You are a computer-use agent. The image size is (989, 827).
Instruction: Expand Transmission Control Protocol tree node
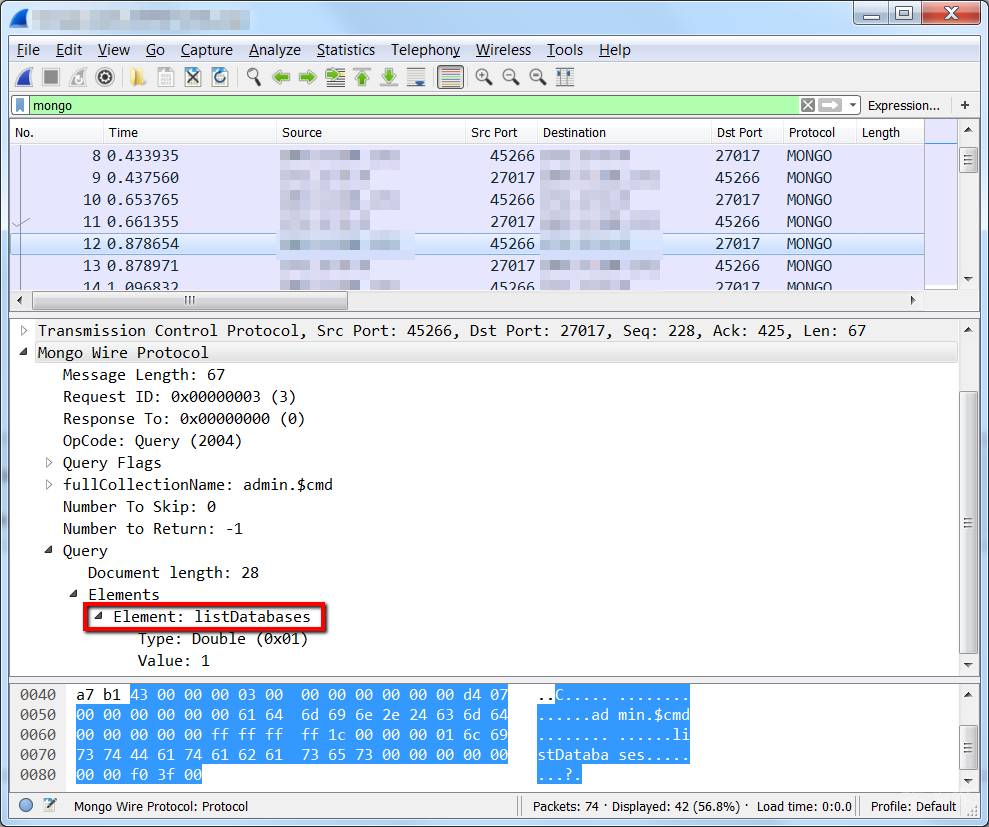(24, 331)
